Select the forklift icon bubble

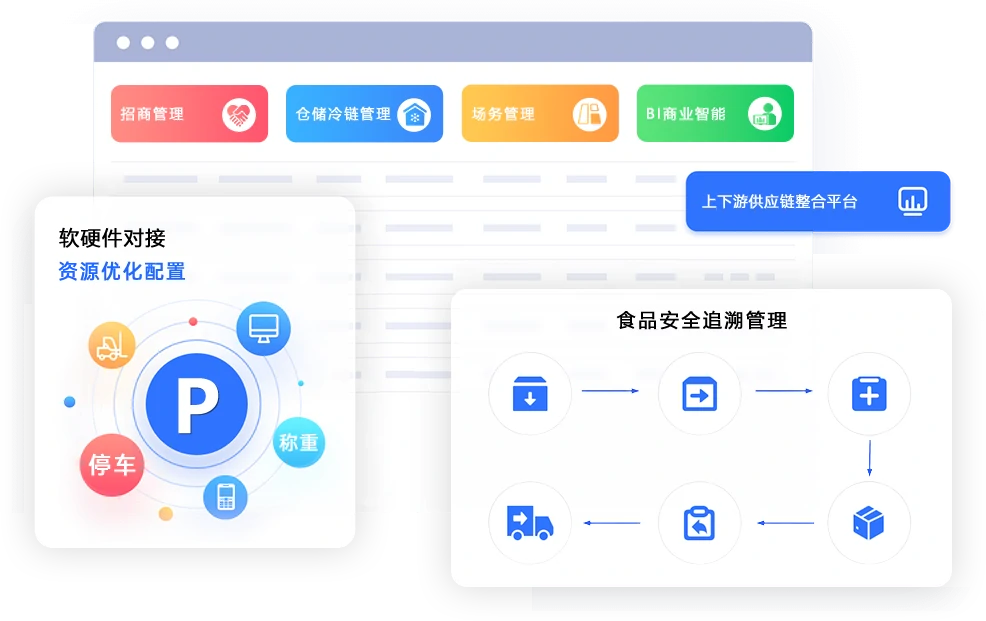click(x=111, y=346)
